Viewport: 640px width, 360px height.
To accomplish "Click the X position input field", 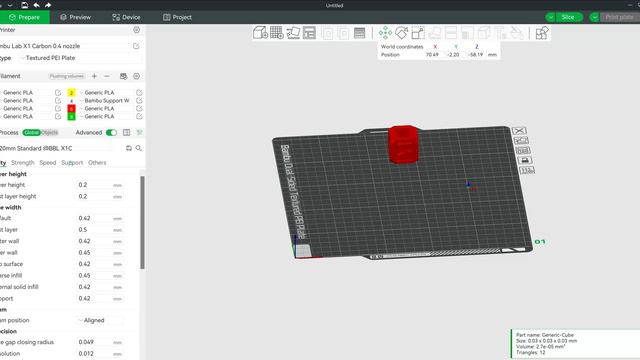I will click(x=433, y=55).
